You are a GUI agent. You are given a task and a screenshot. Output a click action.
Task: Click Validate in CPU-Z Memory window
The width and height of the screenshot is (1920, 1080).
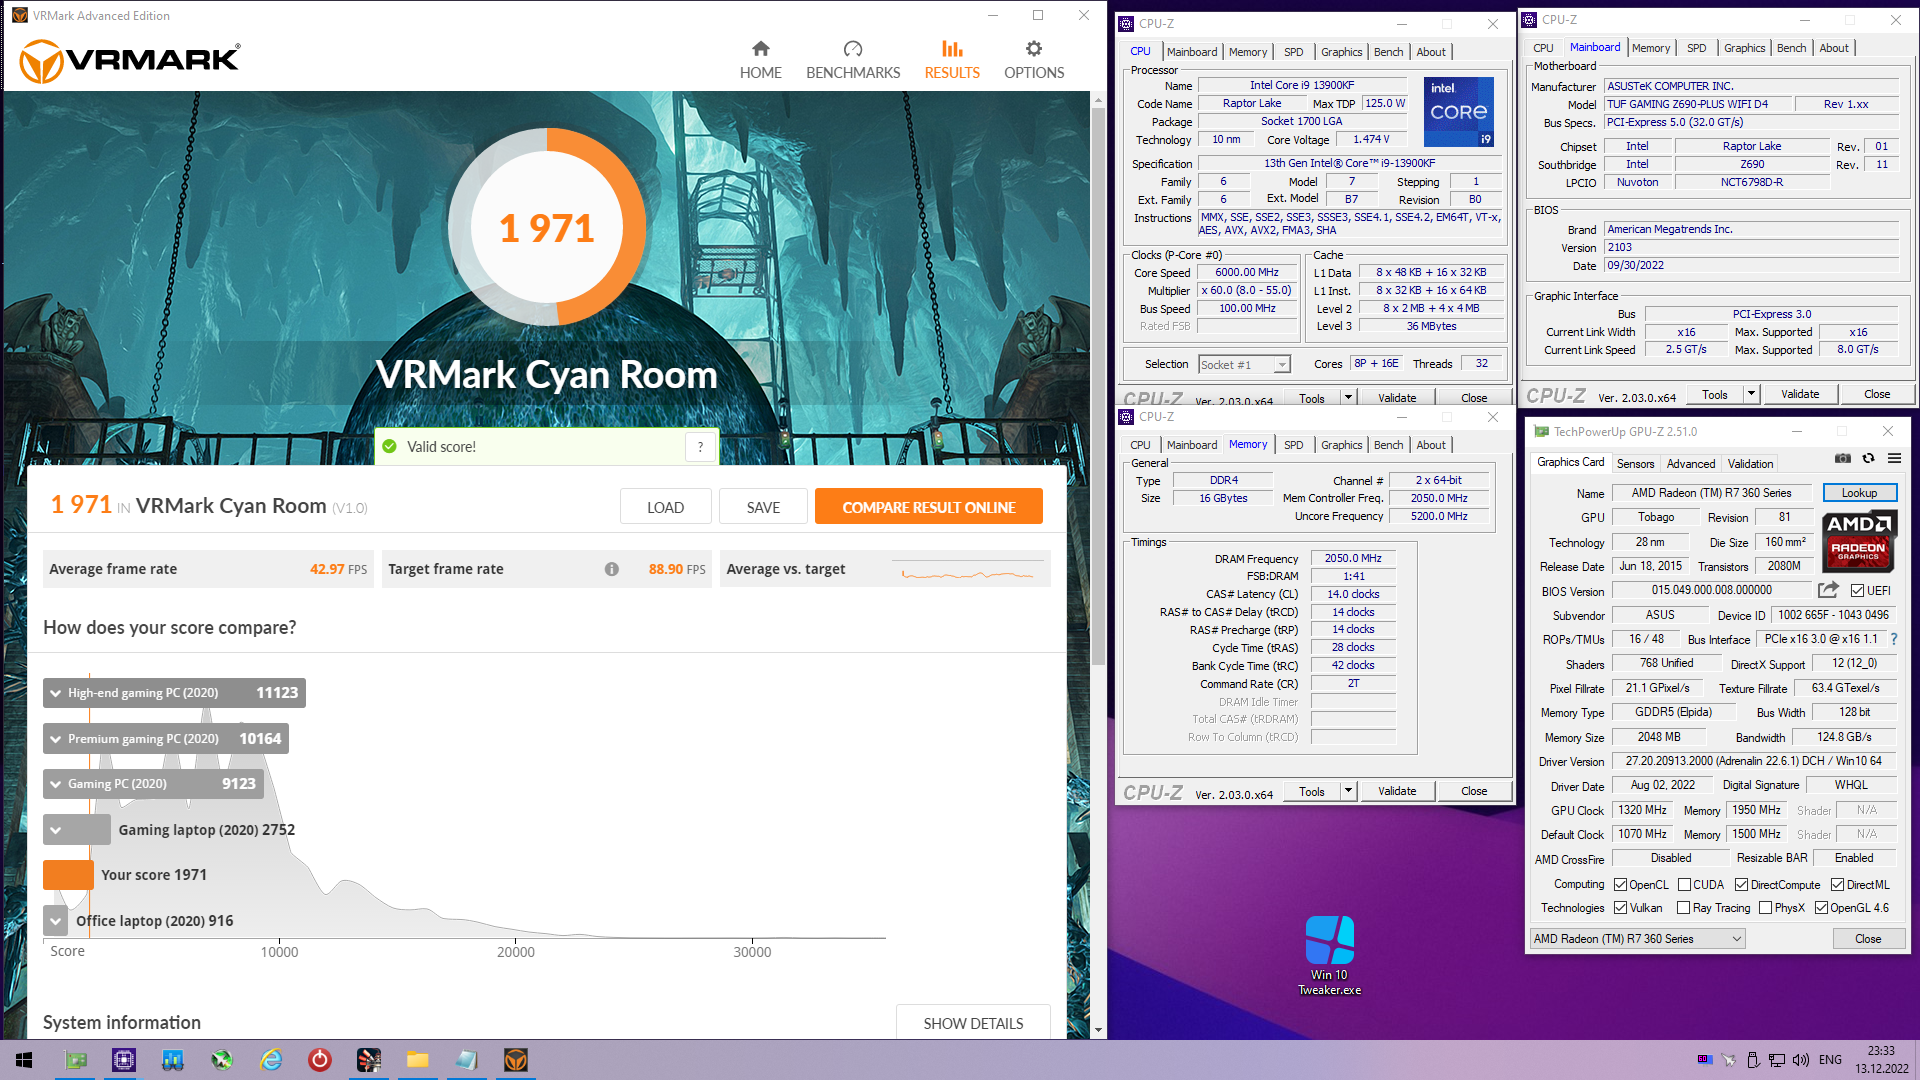1396,791
